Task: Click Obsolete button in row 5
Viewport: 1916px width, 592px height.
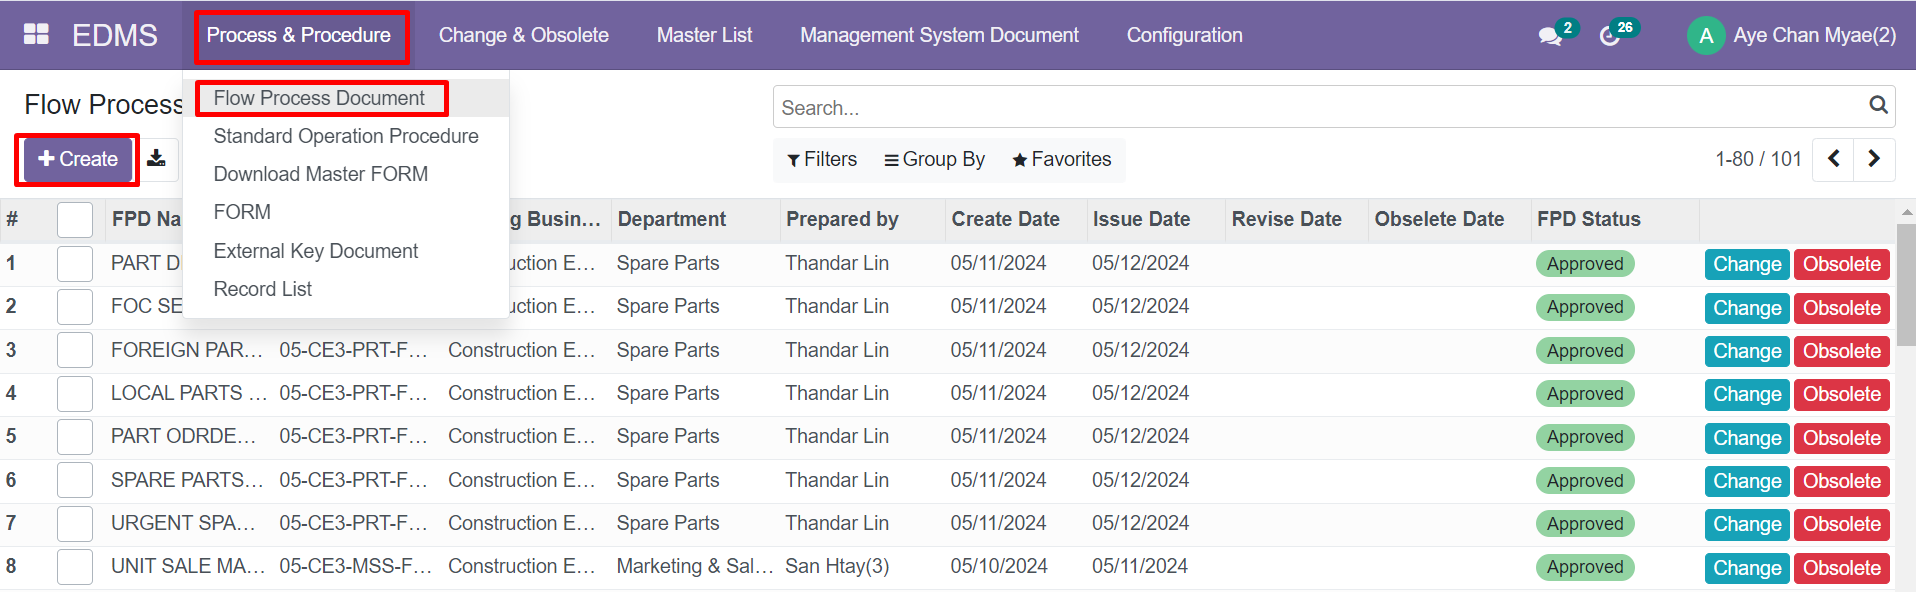Action: click(1841, 438)
